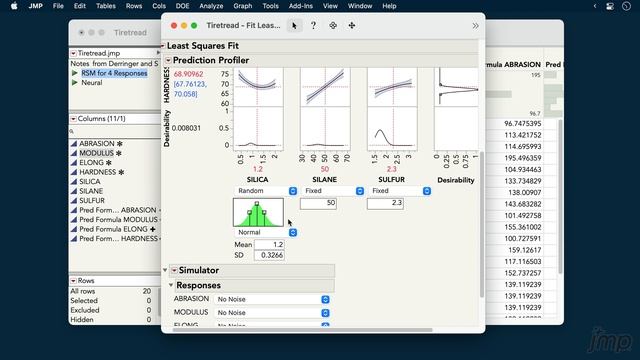The height and width of the screenshot is (360, 640).
Task: Select the move/scroller tool icon
Action: point(351,26)
